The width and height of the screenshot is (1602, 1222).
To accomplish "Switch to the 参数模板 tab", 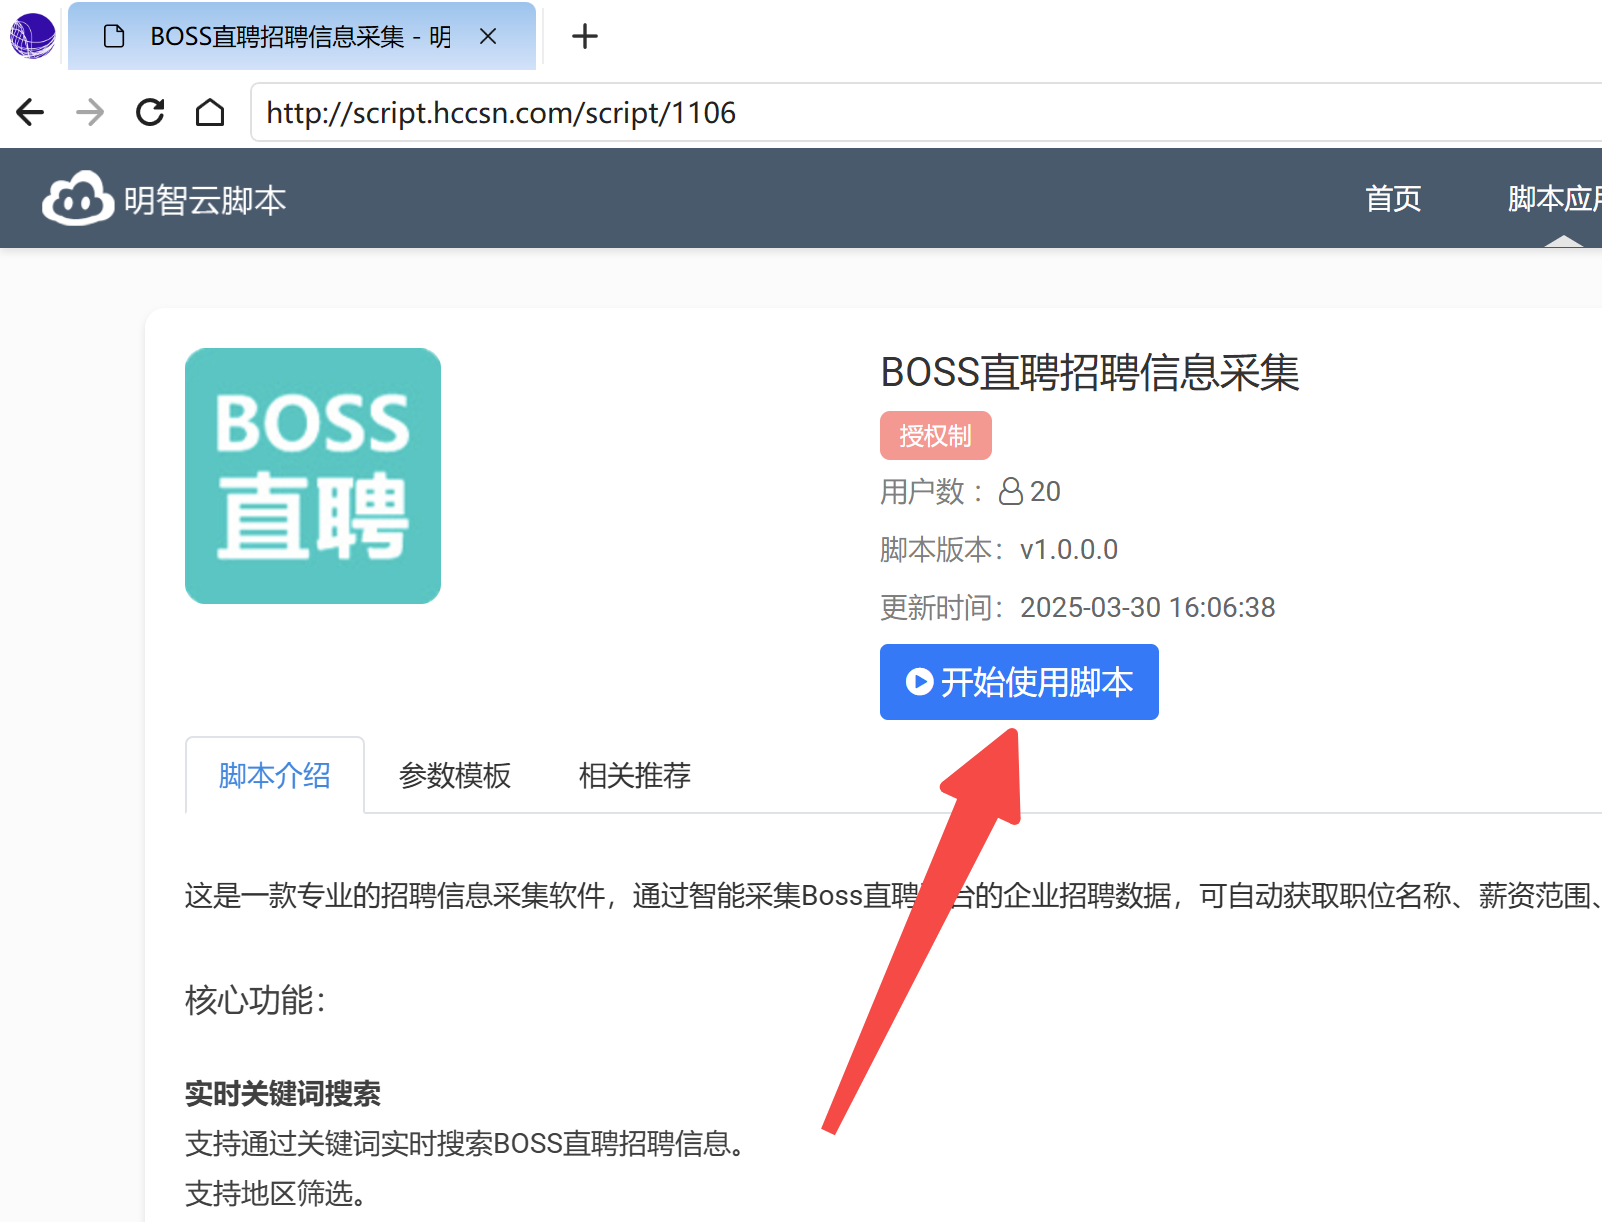I will coord(455,775).
